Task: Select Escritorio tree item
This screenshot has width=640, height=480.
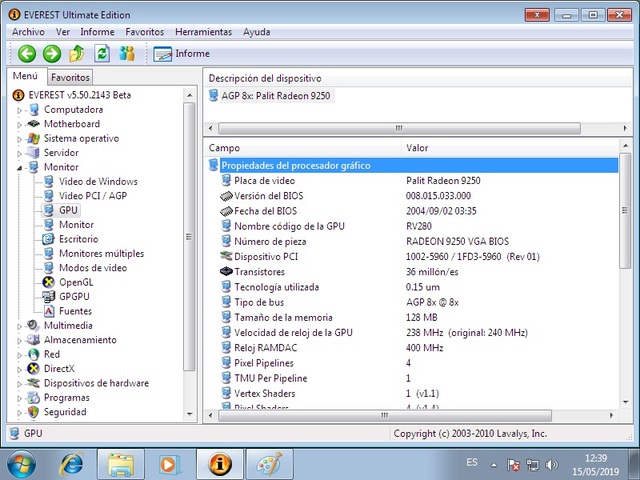Action: [x=78, y=239]
